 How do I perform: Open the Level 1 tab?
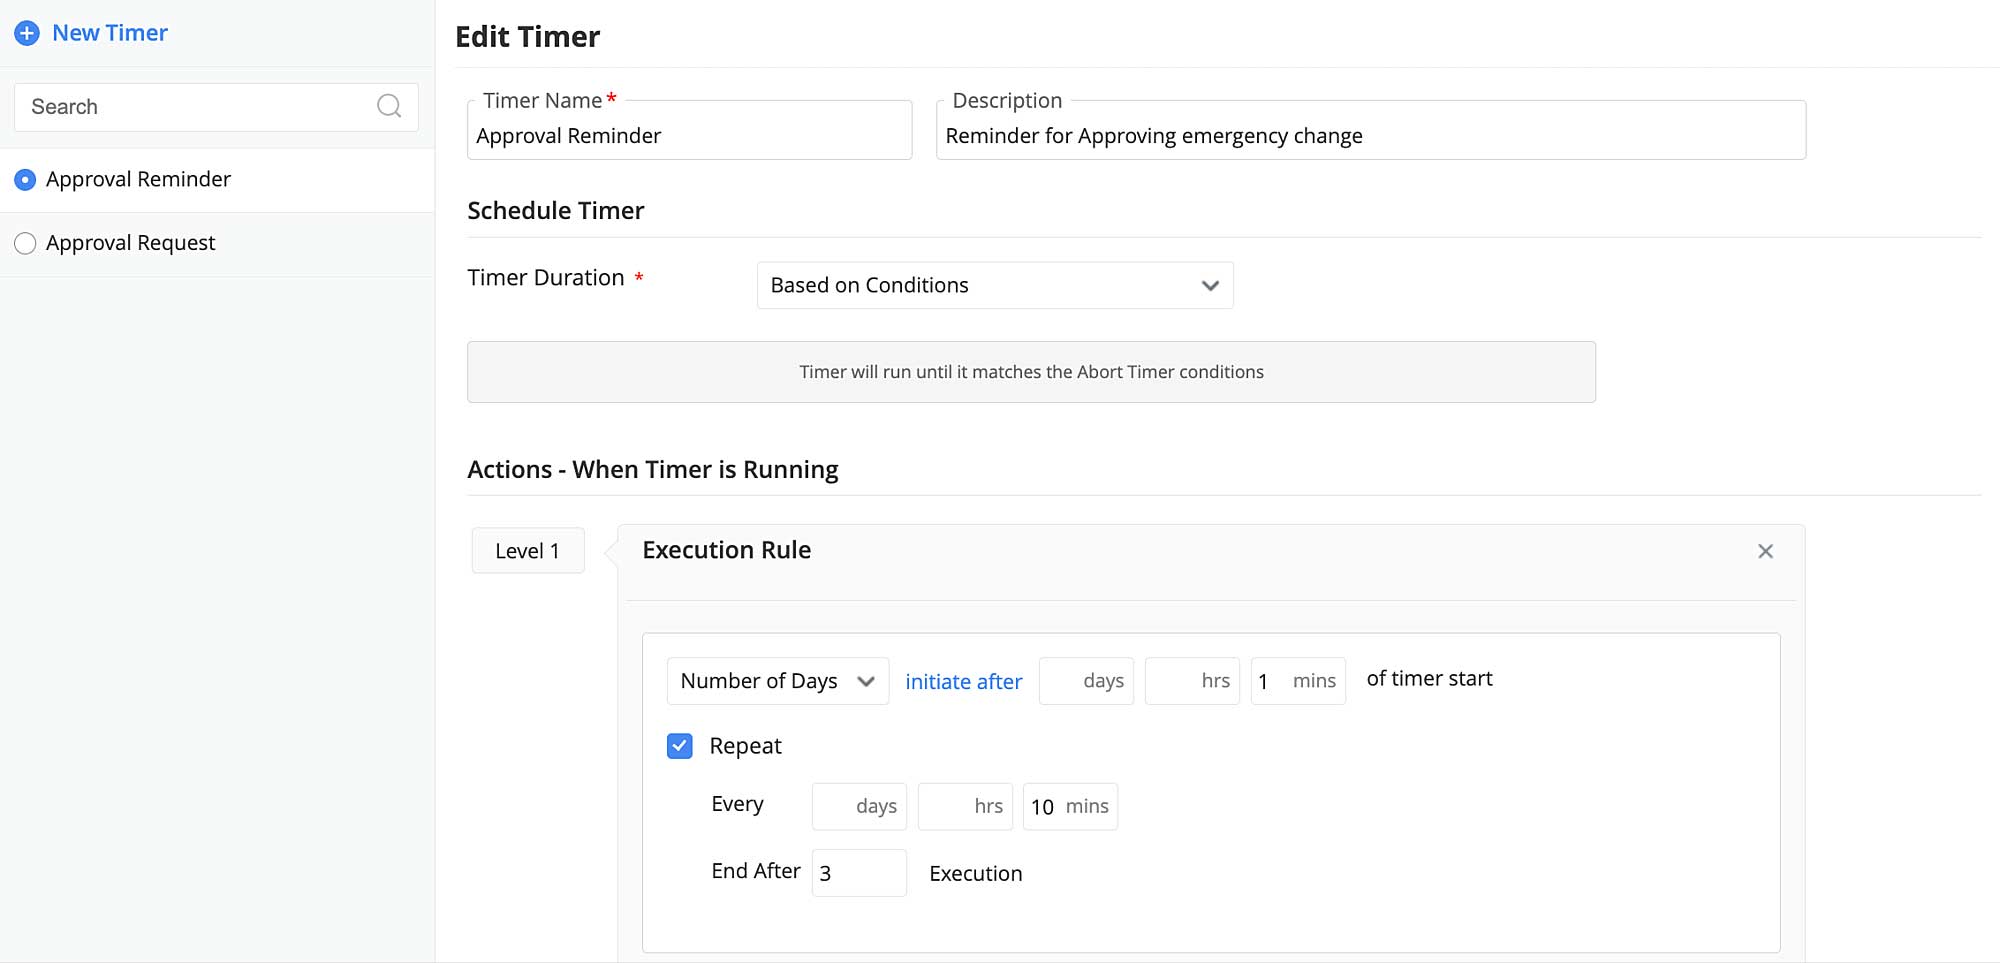coord(527,551)
